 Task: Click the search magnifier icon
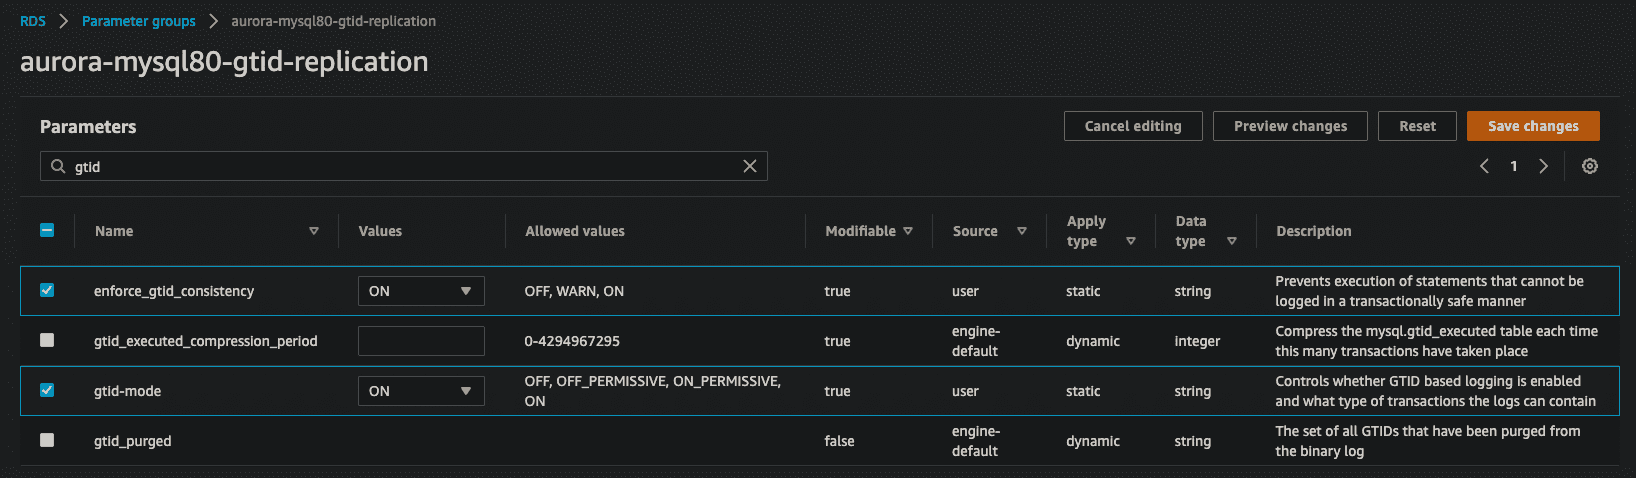point(58,166)
